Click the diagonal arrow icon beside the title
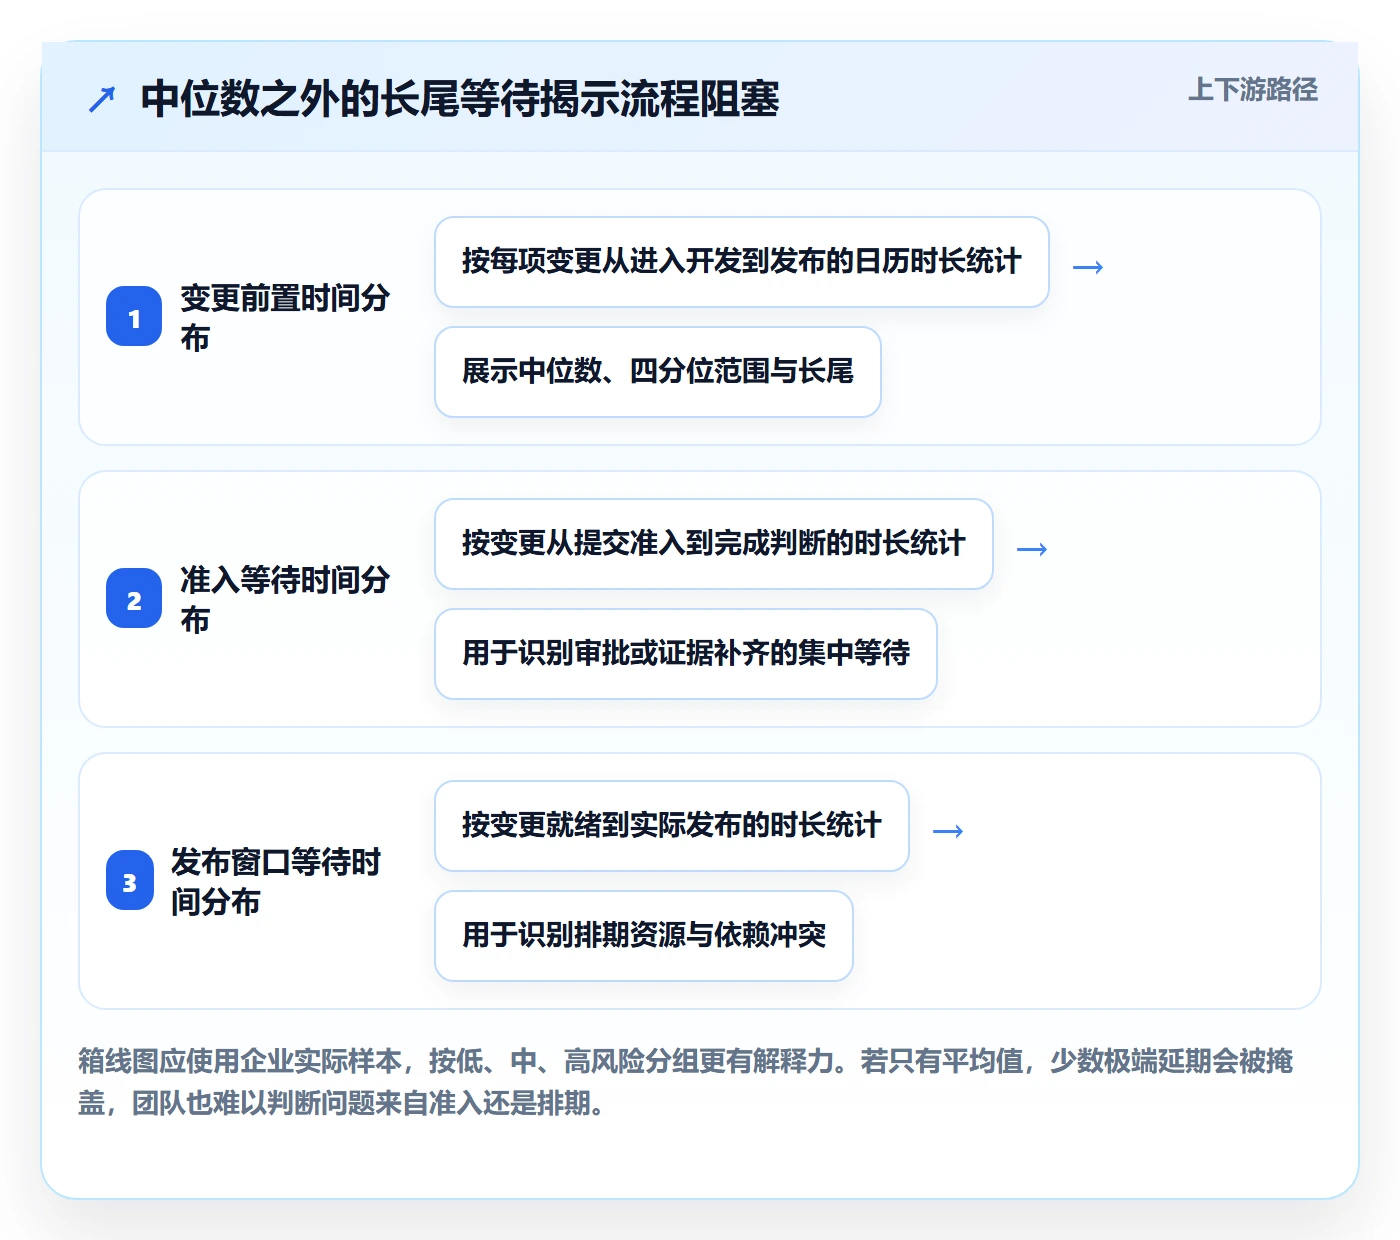The image size is (1400, 1240). 102,99
